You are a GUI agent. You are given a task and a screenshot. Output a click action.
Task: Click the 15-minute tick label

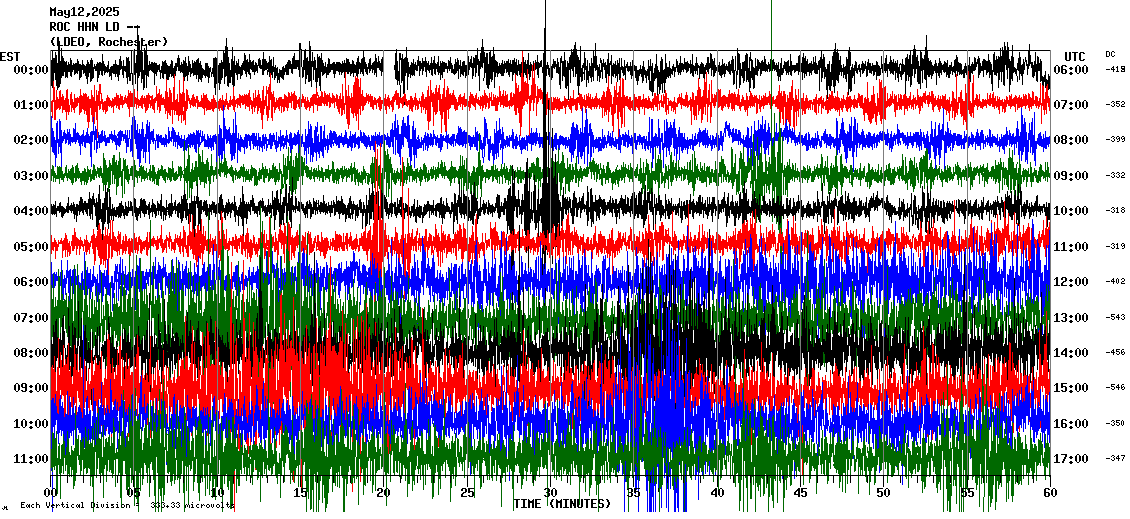[301, 493]
